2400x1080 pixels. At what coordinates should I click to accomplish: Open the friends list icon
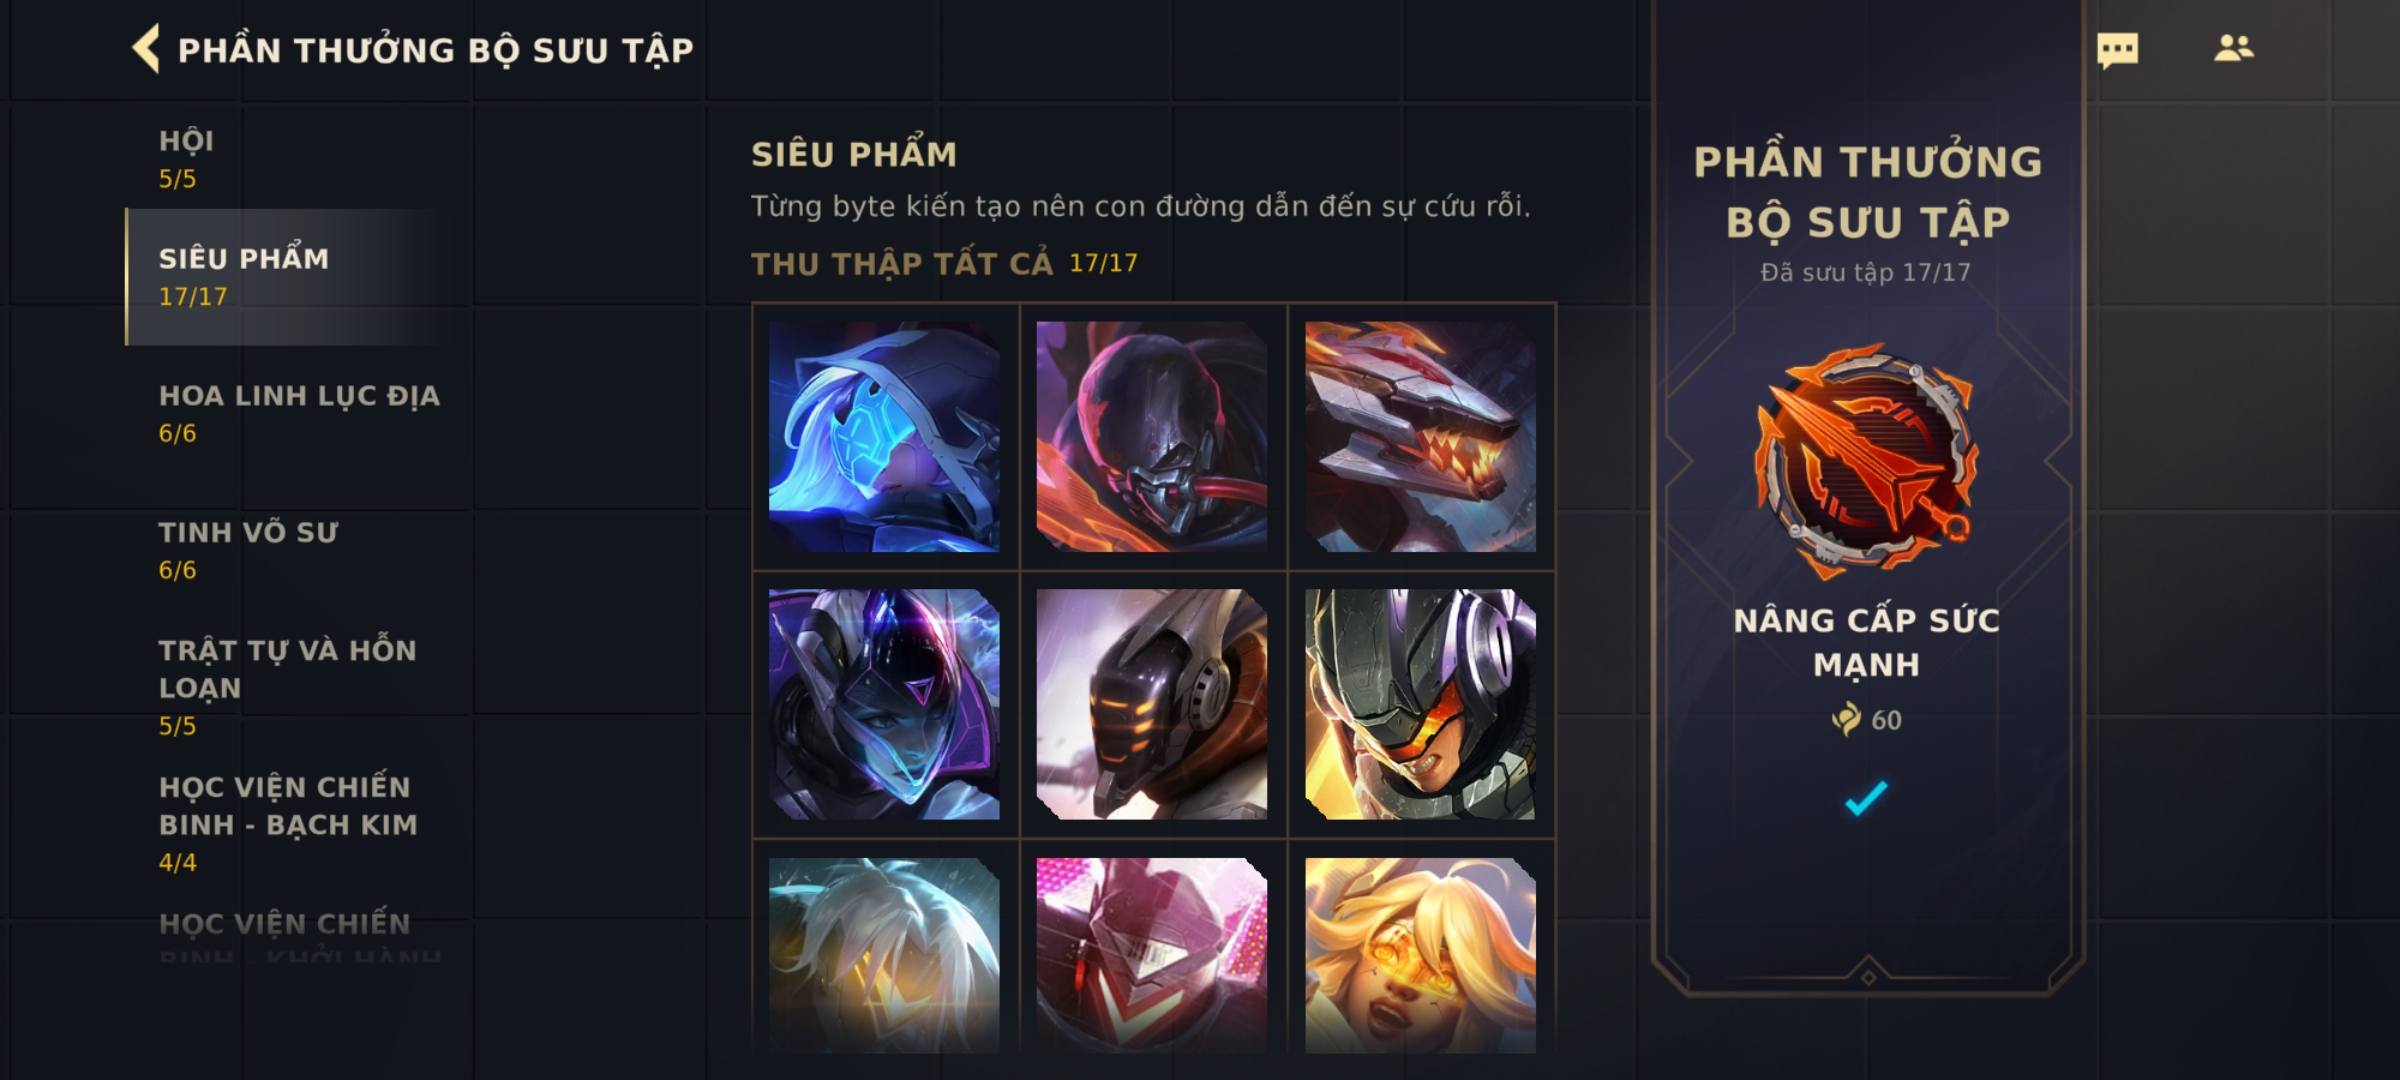point(2233,48)
